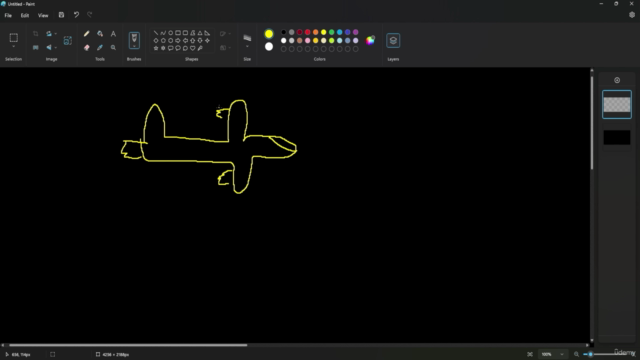This screenshot has height=360, width=640.
Task: Click the vertical canvas scrollbar
Action: coord(592,122)
